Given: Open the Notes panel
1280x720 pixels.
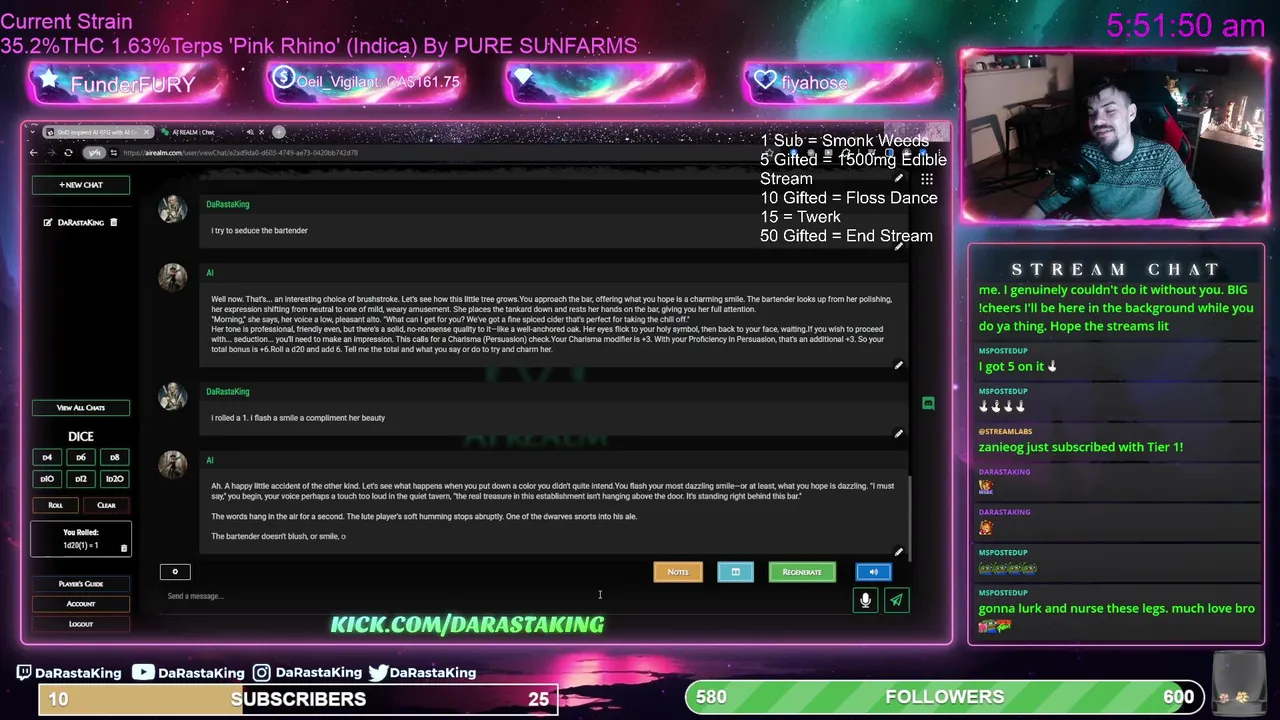Looking at the screenshot, I should coord(678,572).
